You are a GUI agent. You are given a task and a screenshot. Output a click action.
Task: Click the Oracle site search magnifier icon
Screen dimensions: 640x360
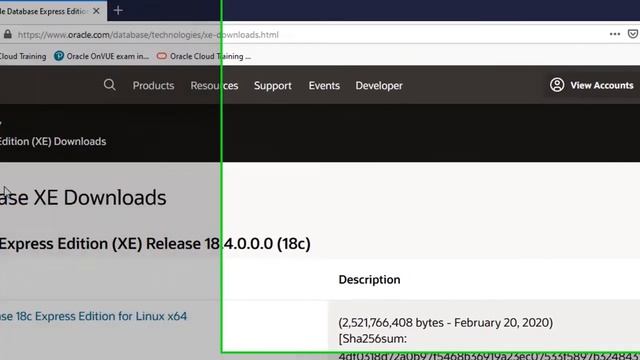tap(109, 85)
